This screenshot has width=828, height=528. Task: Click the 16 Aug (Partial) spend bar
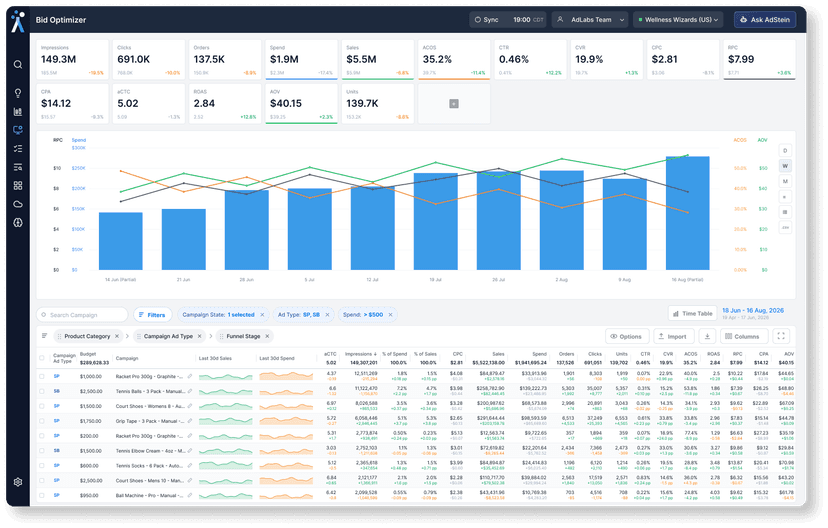[688, 213]
